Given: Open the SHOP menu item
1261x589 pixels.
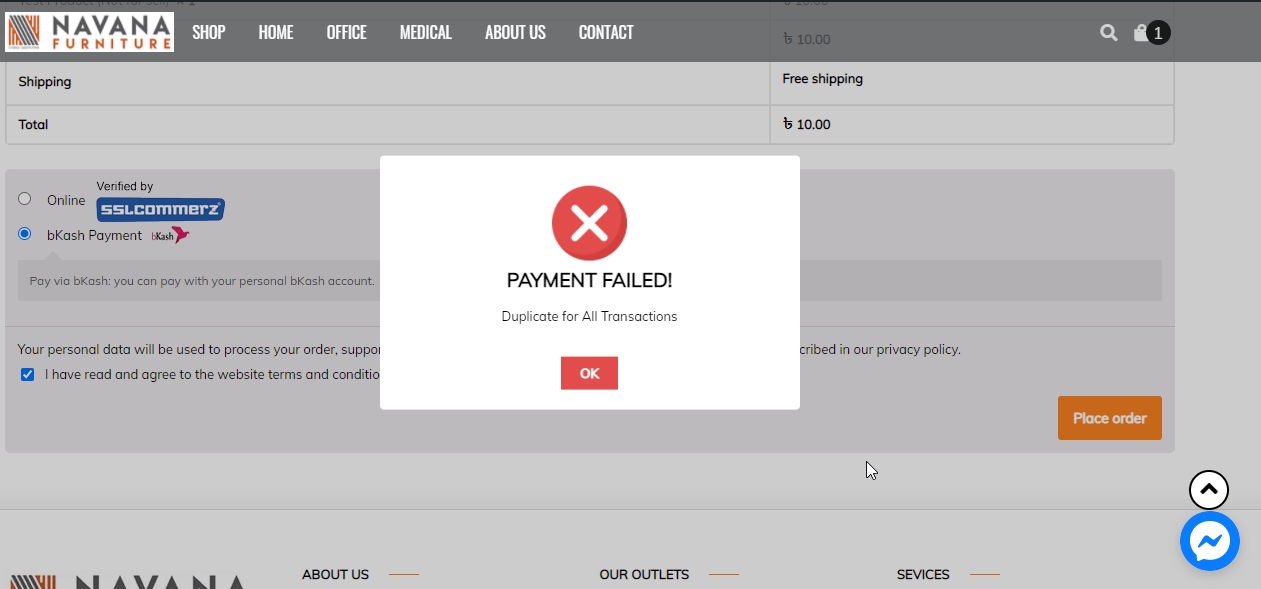Looking at the screenshot, I should click(x=209, y=33).
